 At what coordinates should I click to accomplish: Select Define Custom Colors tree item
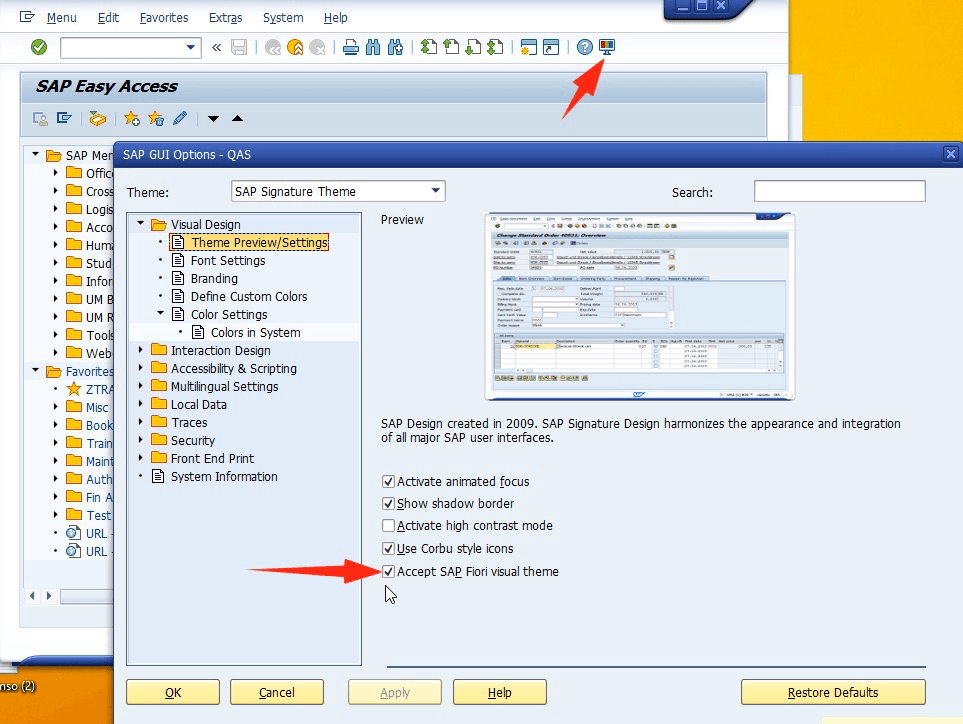tap(249, 296)
